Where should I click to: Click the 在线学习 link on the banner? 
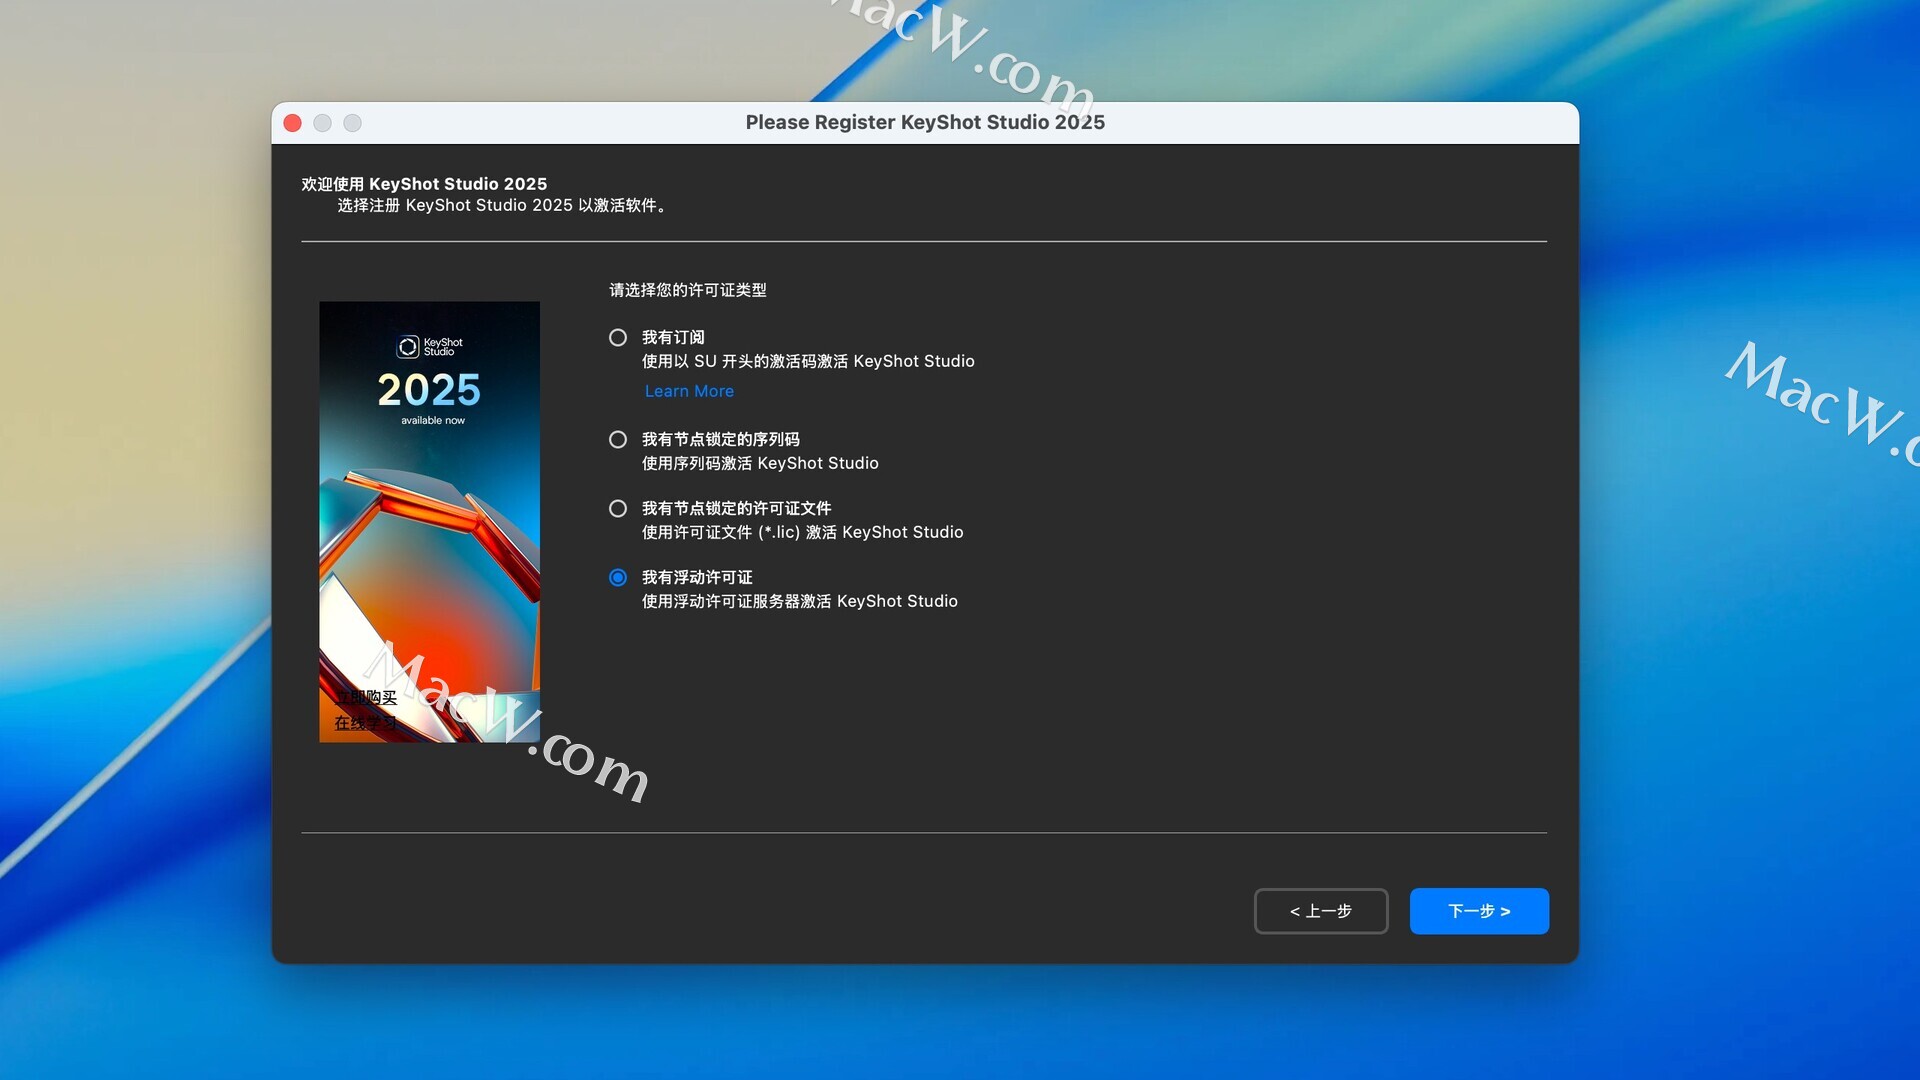pos(366,723)
